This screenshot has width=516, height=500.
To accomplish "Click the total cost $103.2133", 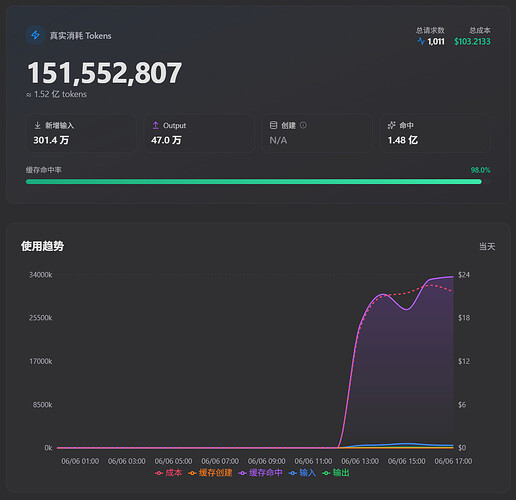I will [472, 41].
